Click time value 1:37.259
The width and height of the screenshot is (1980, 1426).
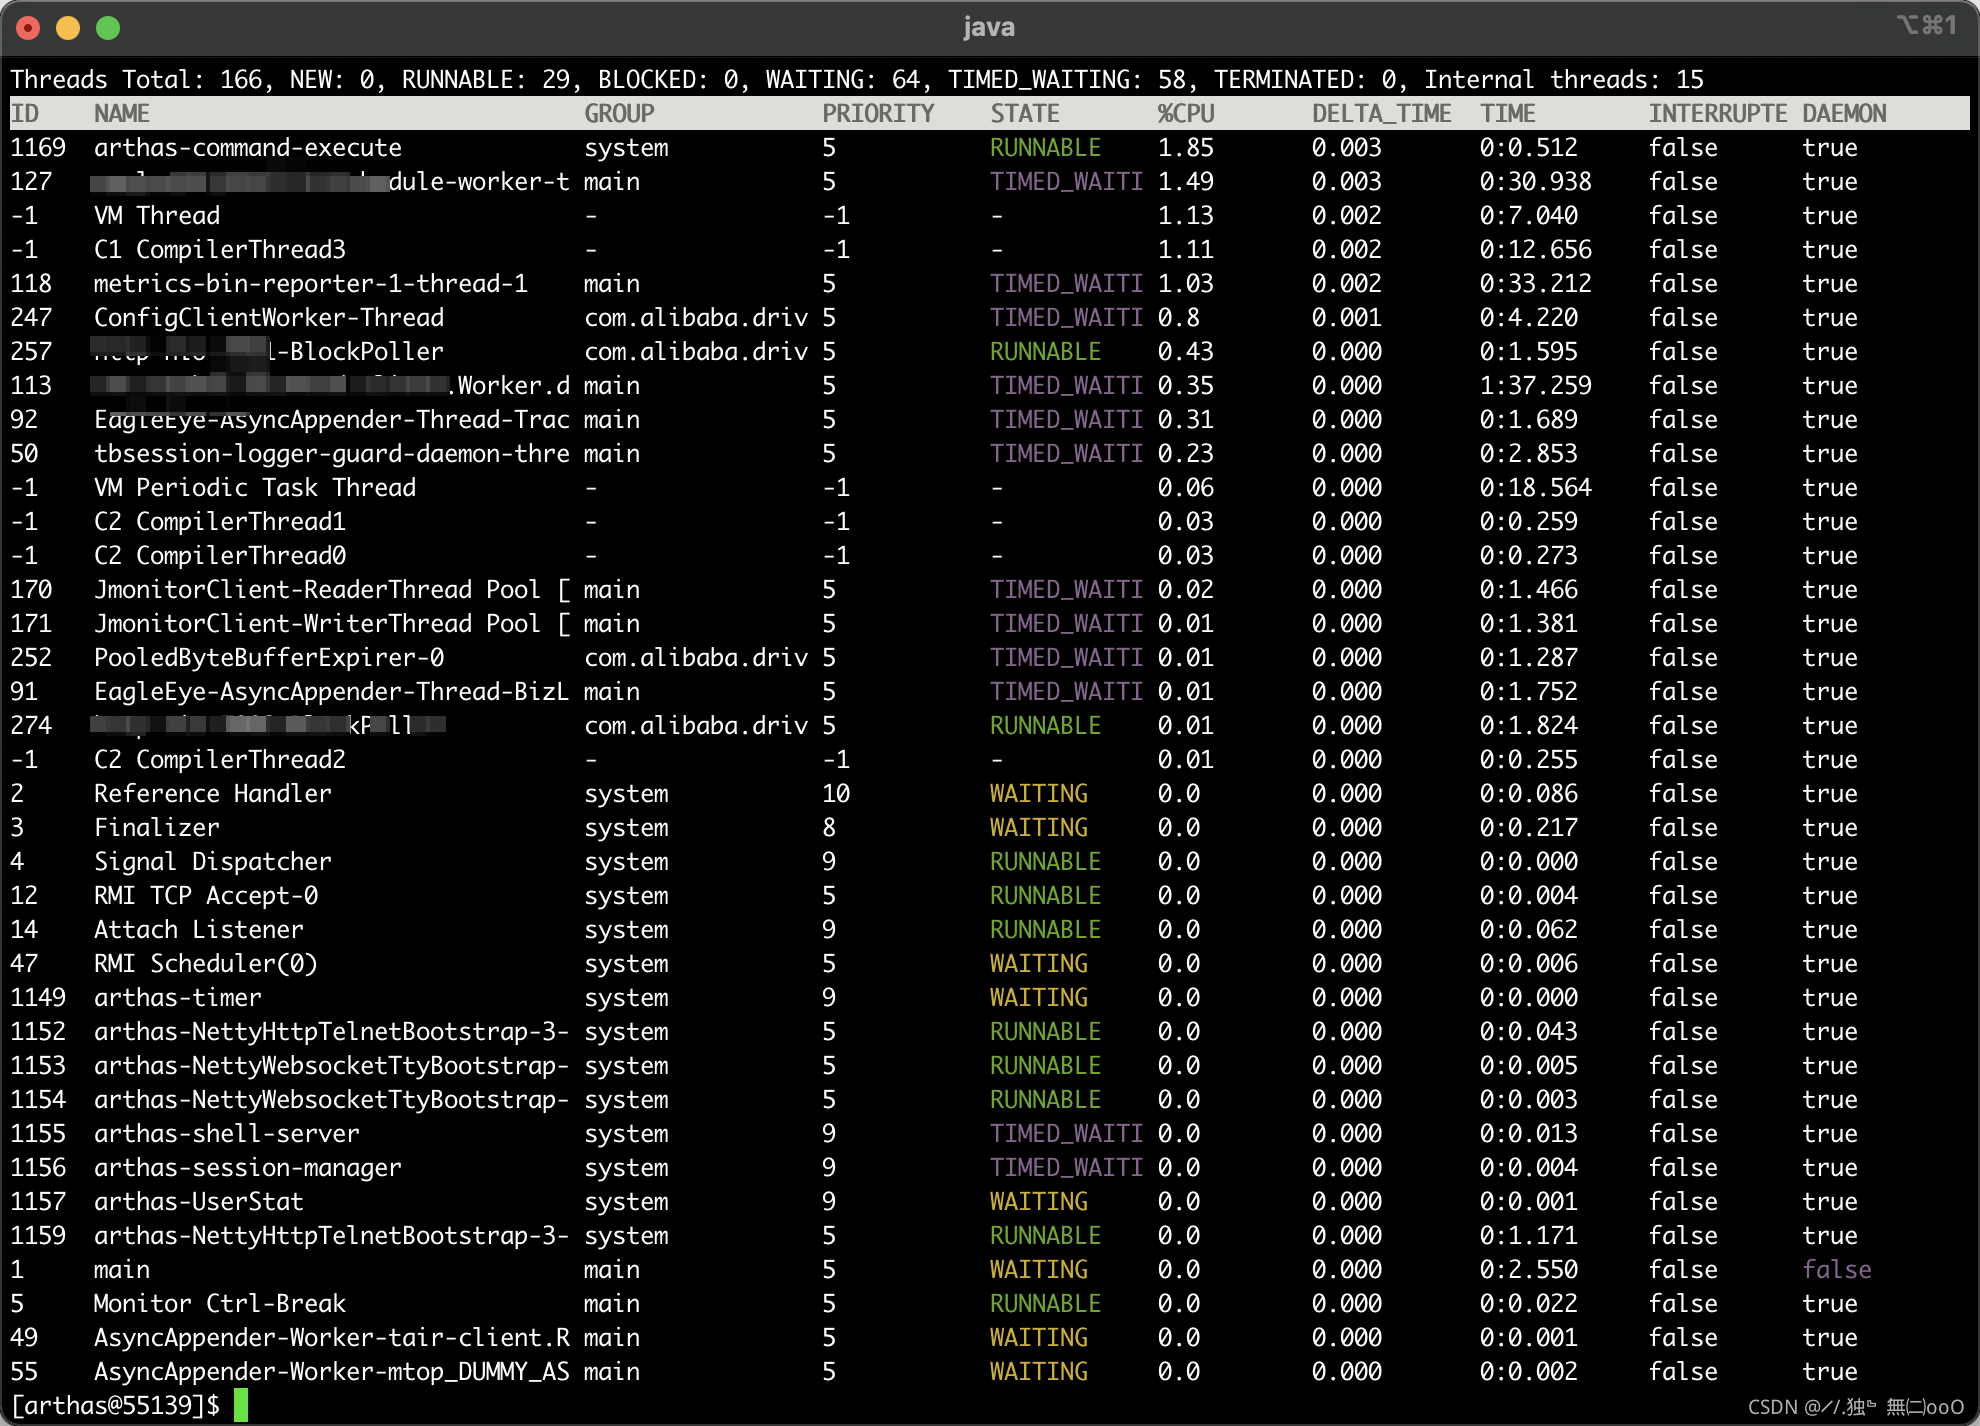tap(1536, 386)
